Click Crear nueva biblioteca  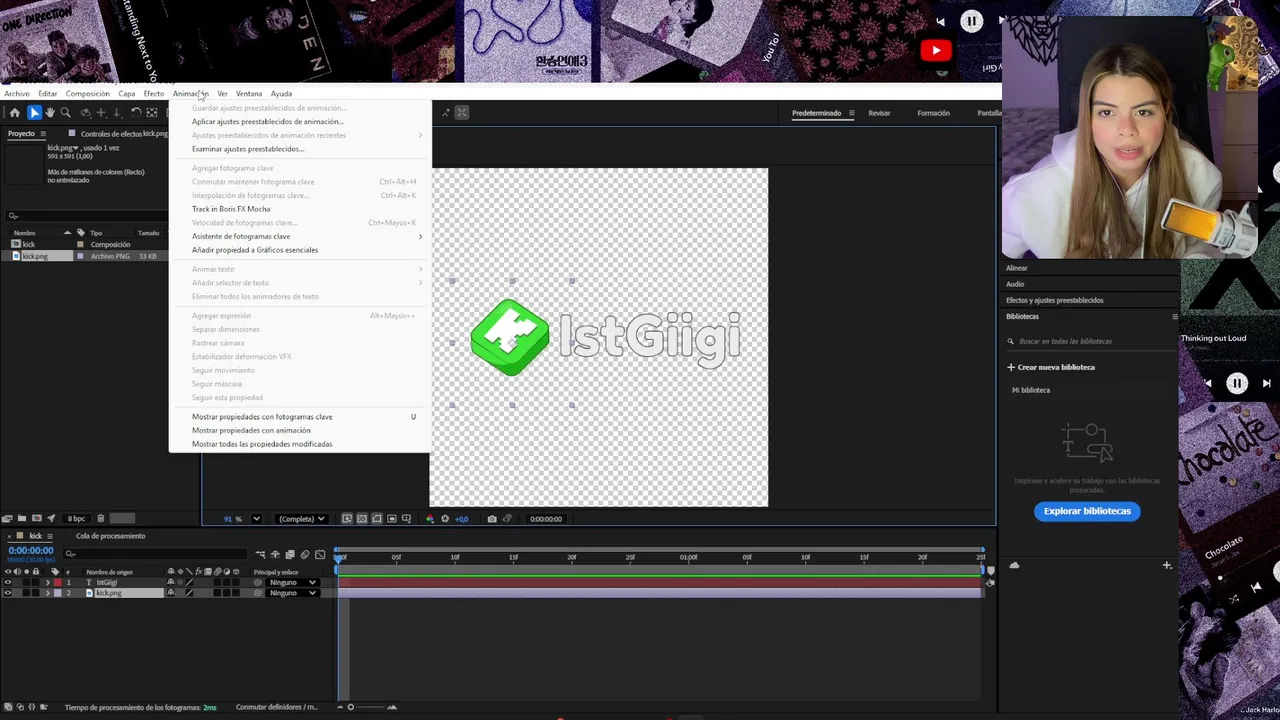1051,367
